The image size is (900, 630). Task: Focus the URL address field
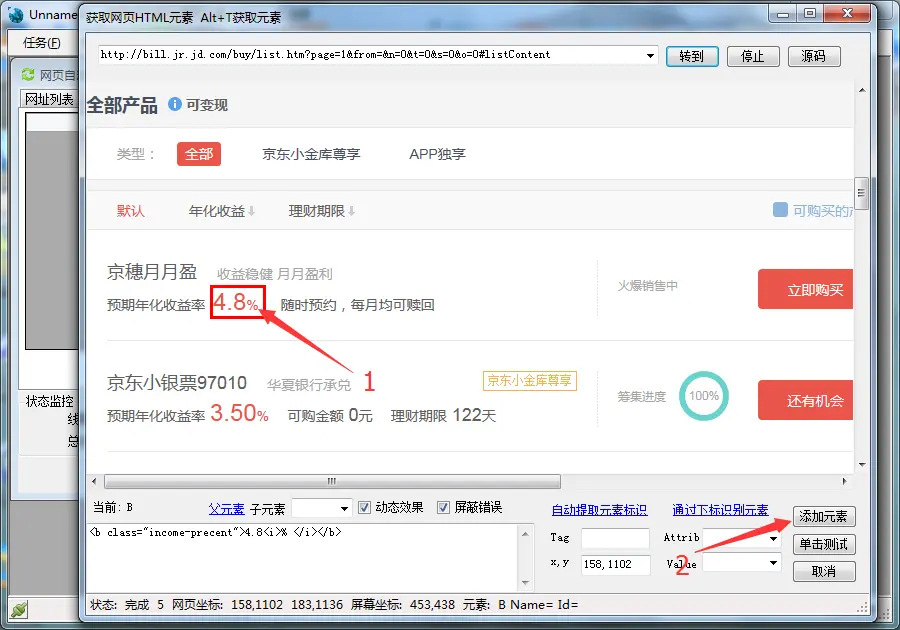point(371,55)
